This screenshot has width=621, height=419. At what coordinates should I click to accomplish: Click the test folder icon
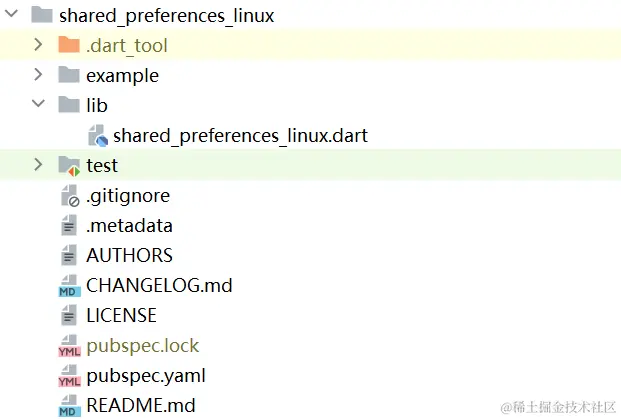69,165
